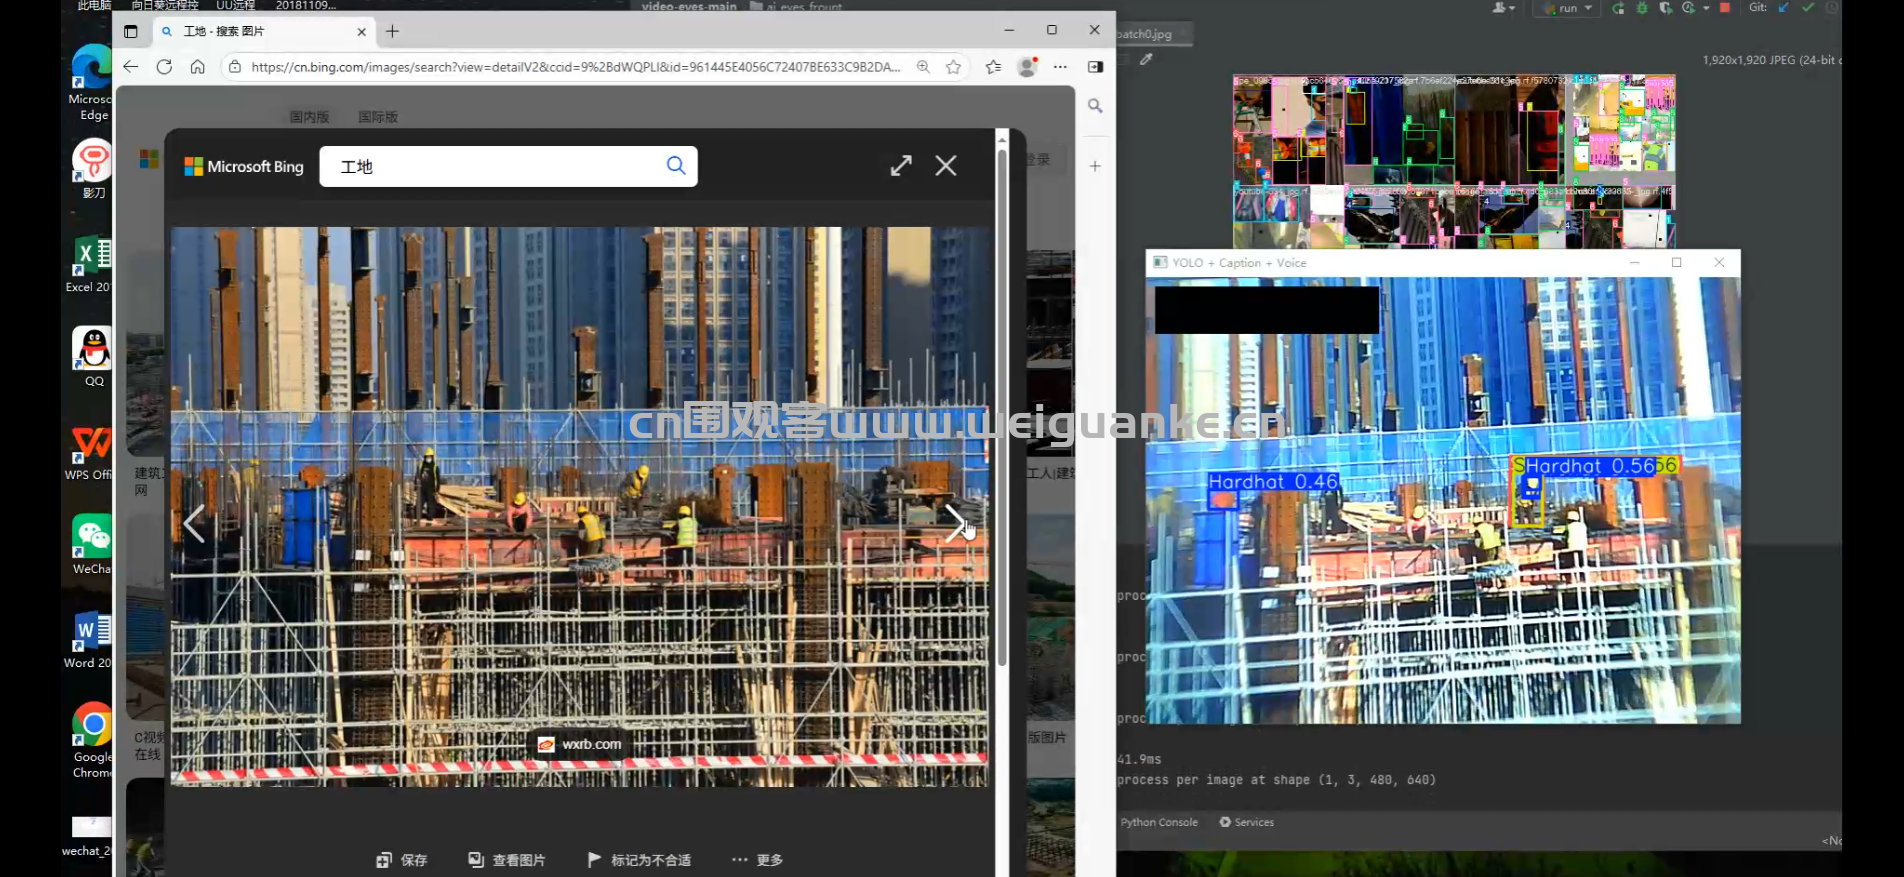Click 查看图片 to view the image

[507, 860]
